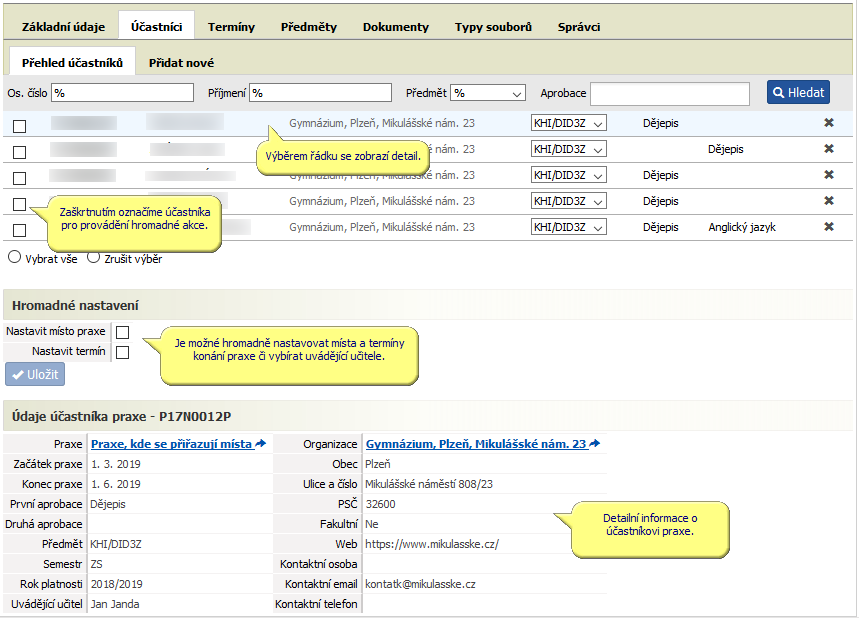Tick the checkbox of the first participant
This screenshot has height=618, width=859.
click(20, 126)
